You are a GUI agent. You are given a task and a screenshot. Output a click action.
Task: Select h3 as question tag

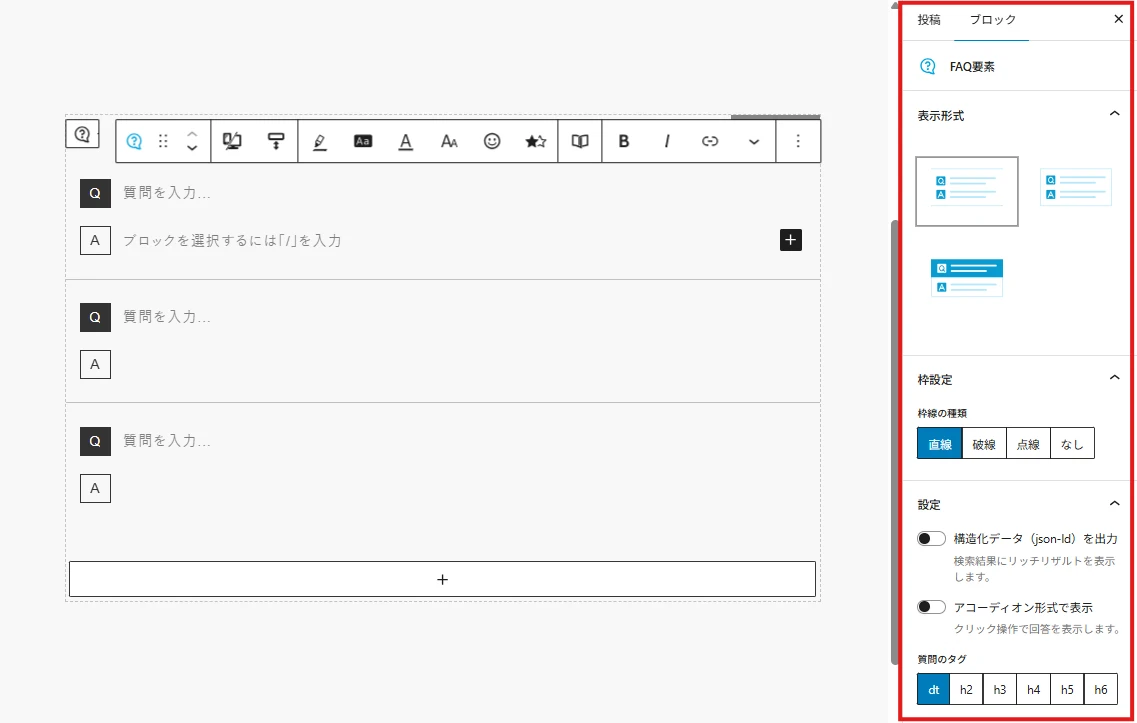pos(1000,690)
